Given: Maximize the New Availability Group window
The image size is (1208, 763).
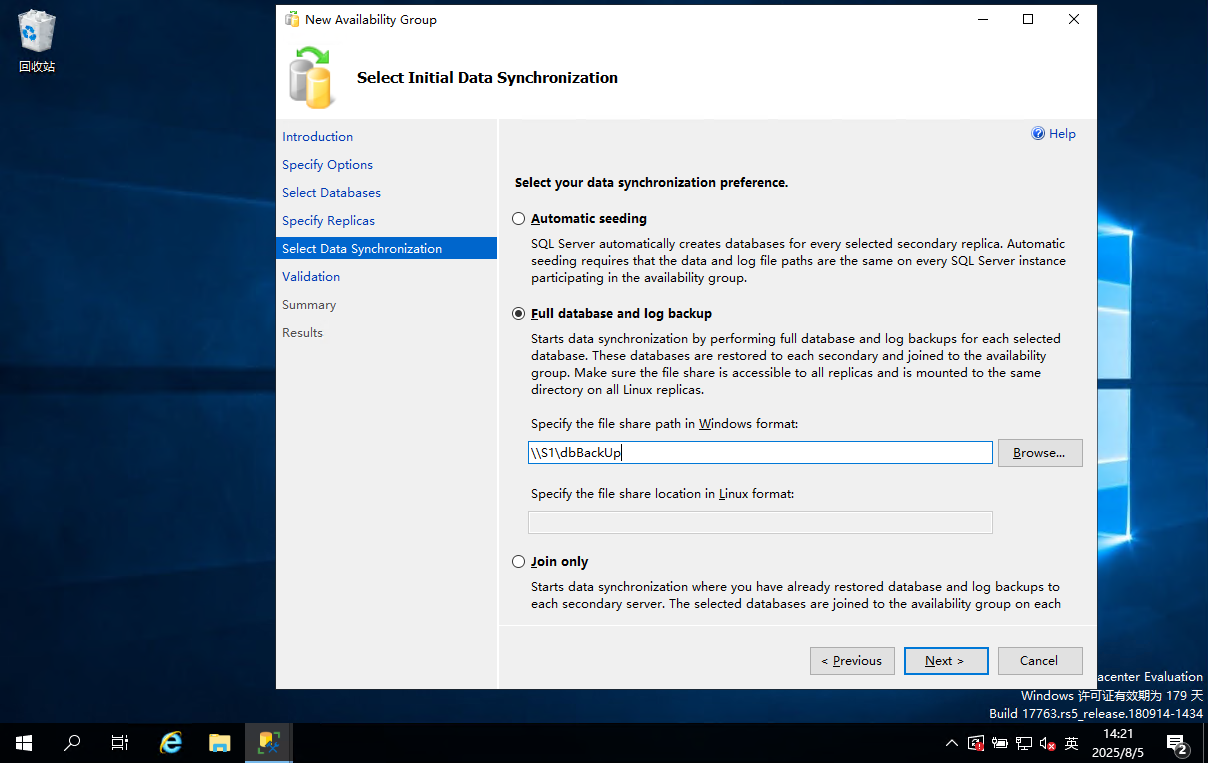Looking at the screenshot, I should pyautogui.click(x=1028, y=19).
